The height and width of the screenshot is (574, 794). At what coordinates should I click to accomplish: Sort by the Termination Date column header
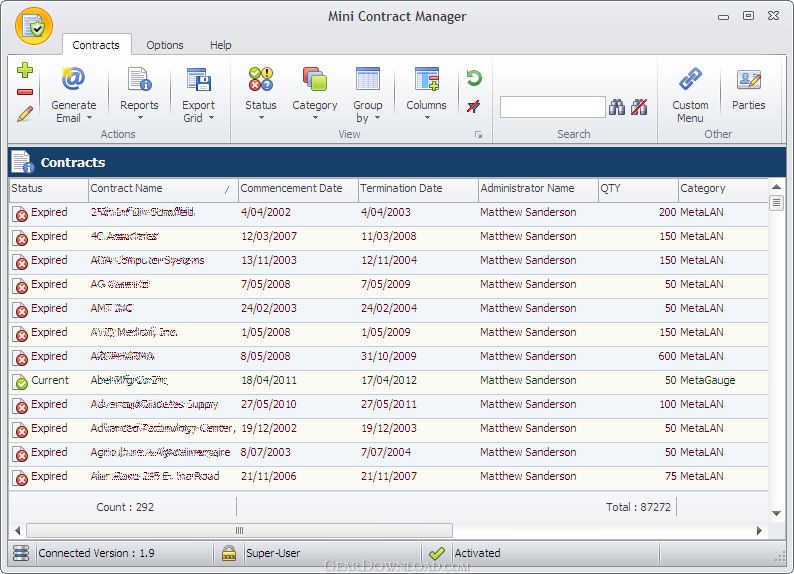[x=418, y=188]
